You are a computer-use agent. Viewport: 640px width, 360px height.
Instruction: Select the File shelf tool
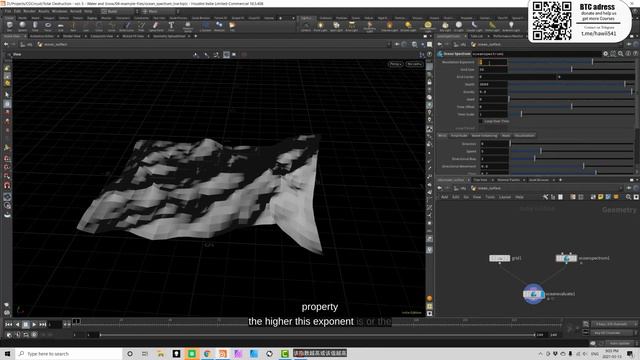pyautogui.click(x=232, y=26)
